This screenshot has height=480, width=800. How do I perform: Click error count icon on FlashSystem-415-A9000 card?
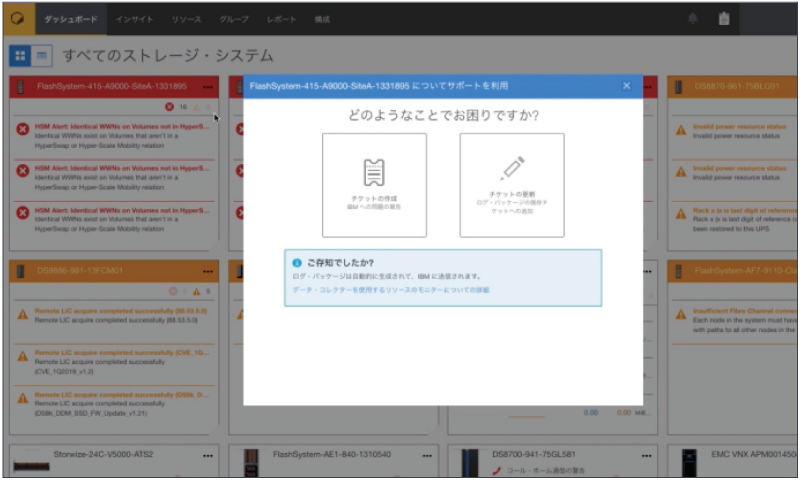pos(169,107)
